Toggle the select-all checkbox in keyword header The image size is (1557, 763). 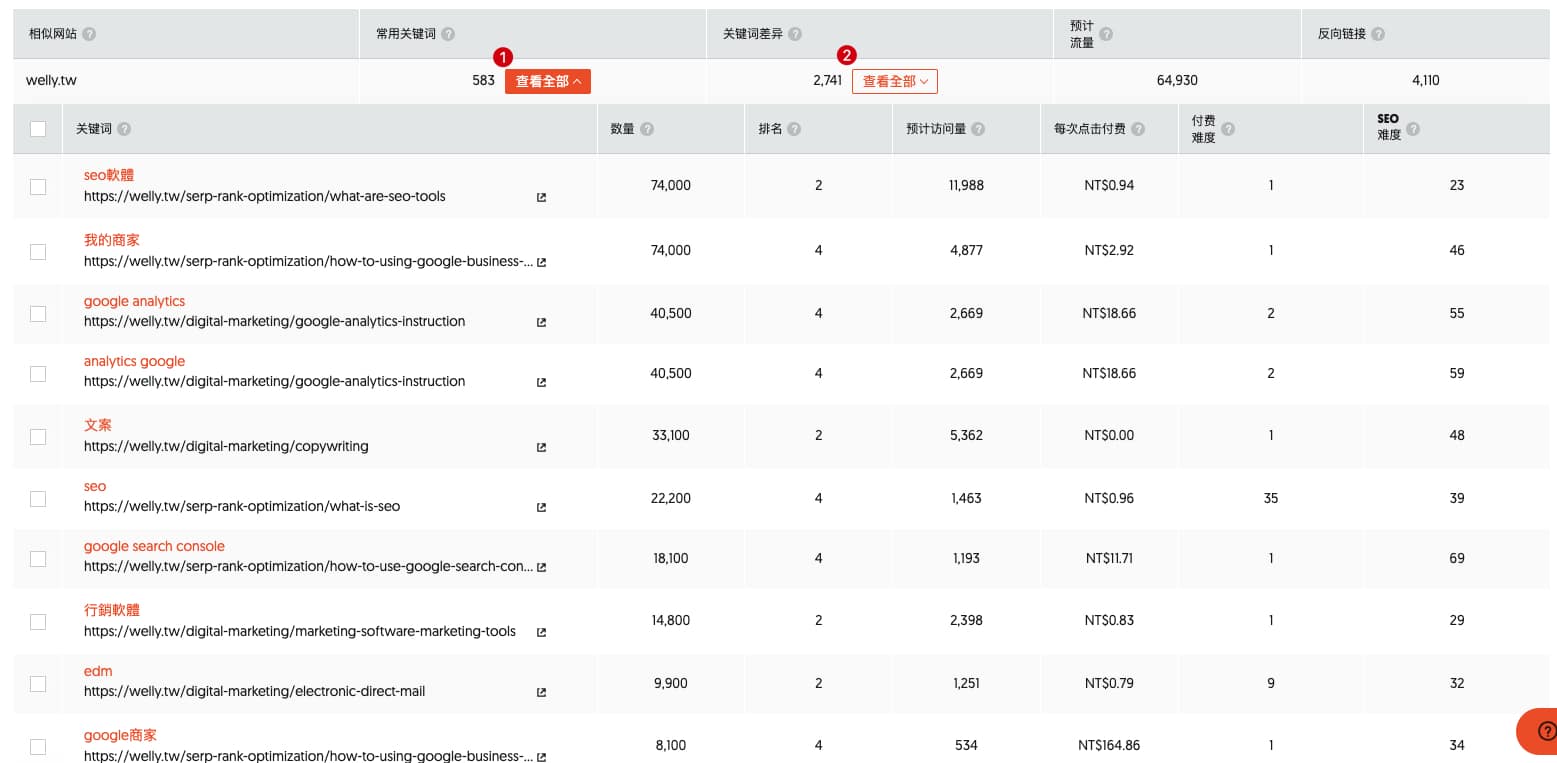point(38,129)
